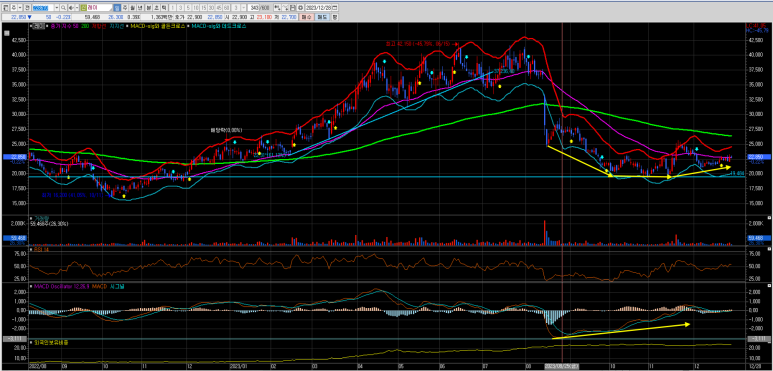Click the stock name field showing 레이

click(x=100, y=8)
